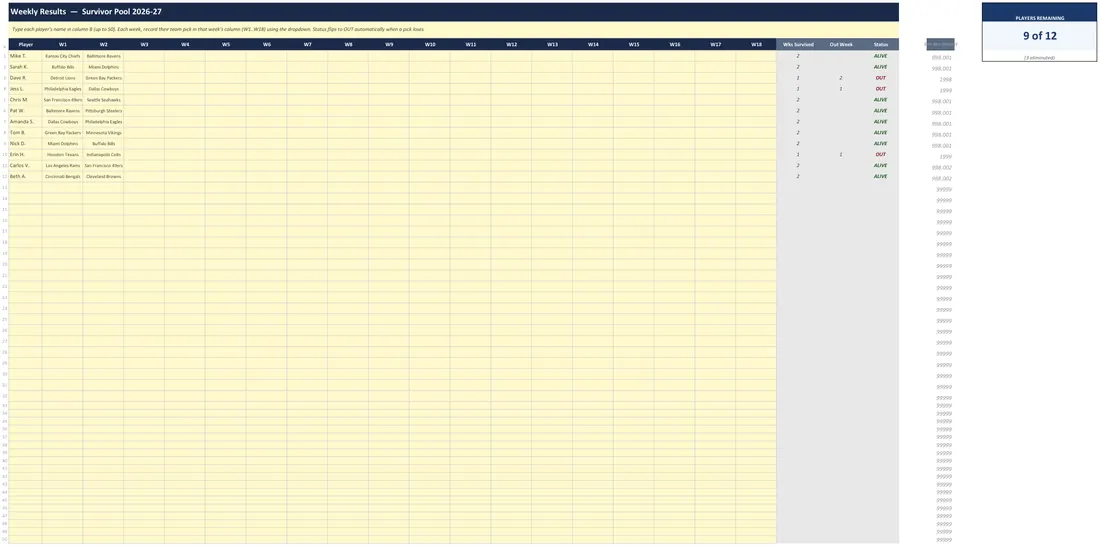The image size is (1100, 546).
Task: Select the 'Weekly Results — Survivor Pool 2026-27' title
Action: point(86,12)
